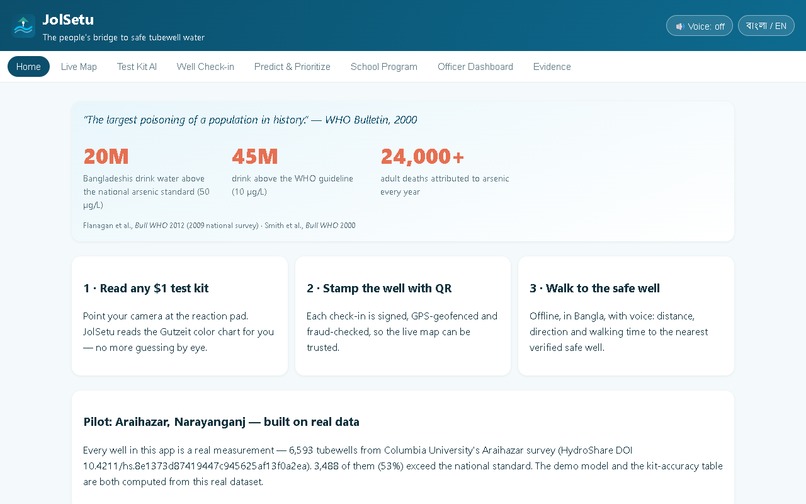
Task: Open the Predict & Prioritize tab
Action: click(x=292, y=66)
